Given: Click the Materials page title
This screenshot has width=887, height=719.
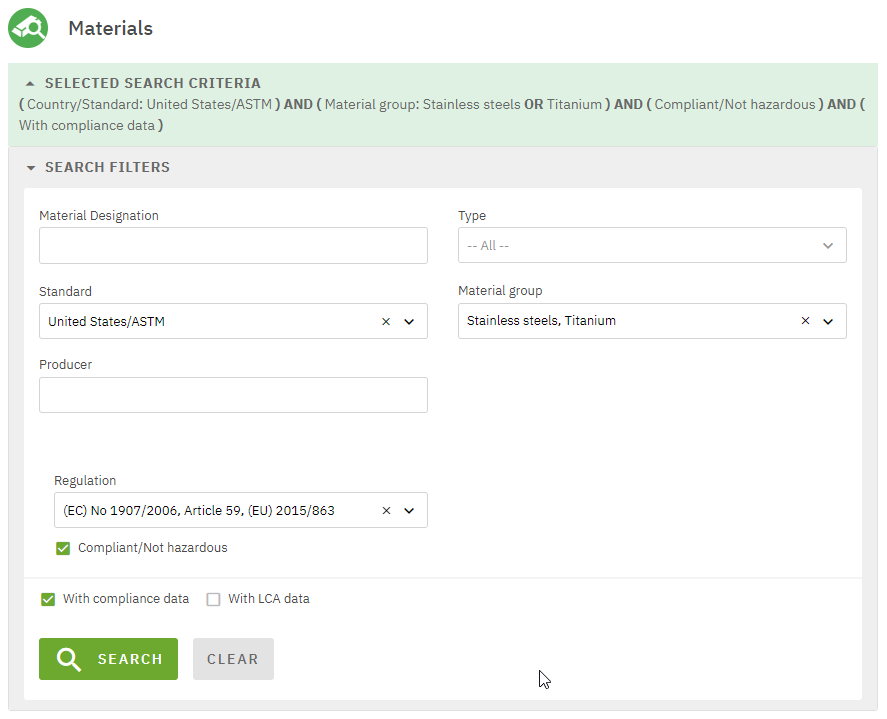Looking at the screenshot, I should point(110,28).
